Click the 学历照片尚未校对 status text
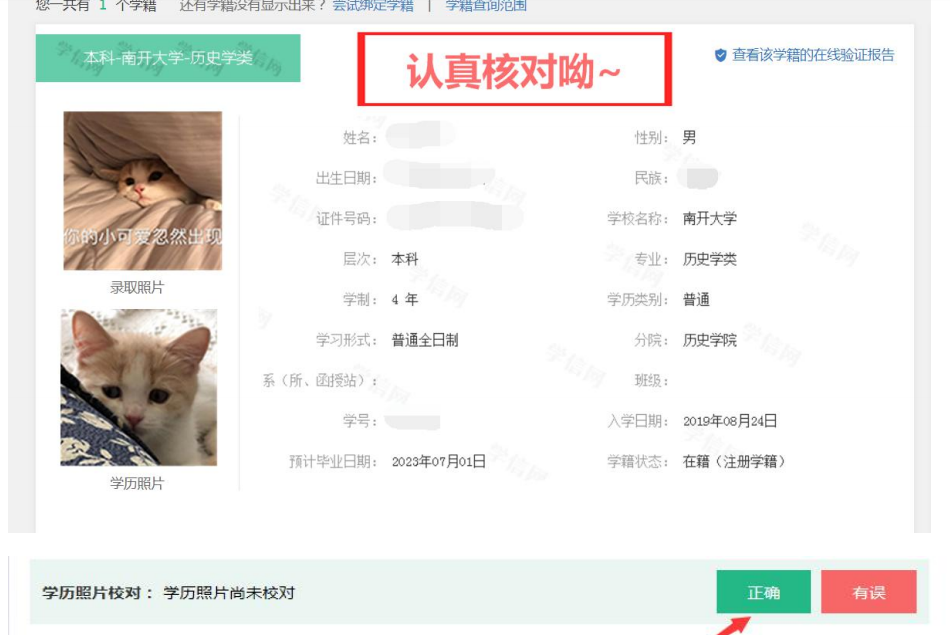This screenshot has height=635, width=950. click(229, 593)
